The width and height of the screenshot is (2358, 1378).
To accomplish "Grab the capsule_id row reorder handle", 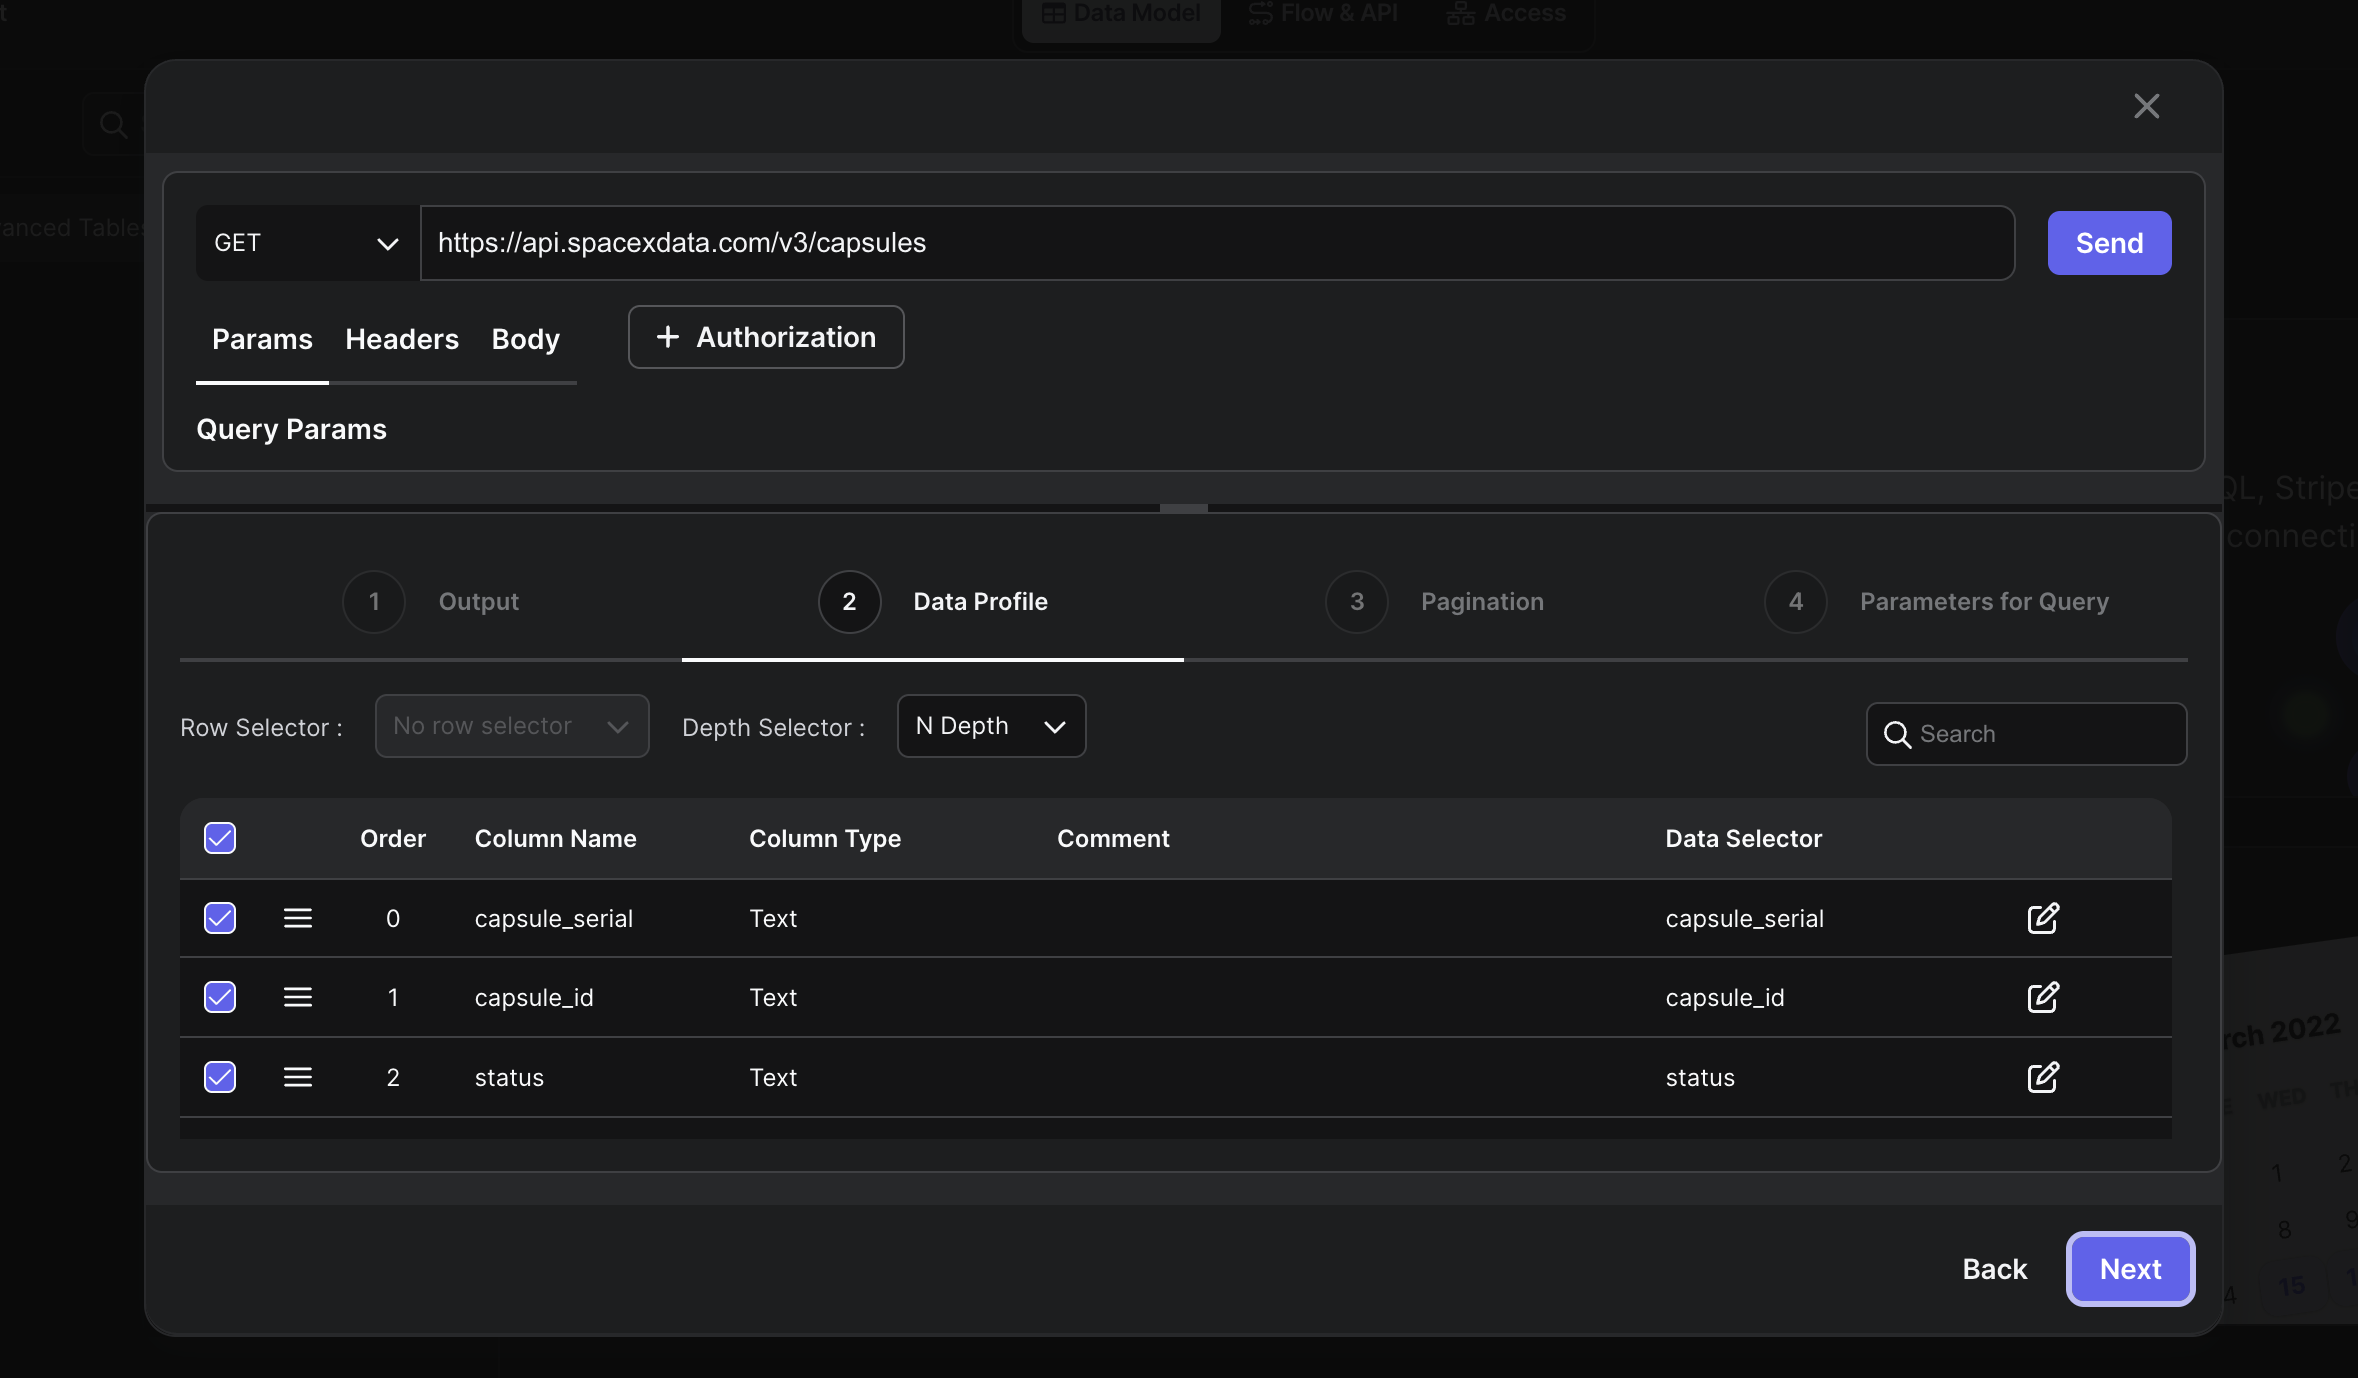I will coord(298,997).
